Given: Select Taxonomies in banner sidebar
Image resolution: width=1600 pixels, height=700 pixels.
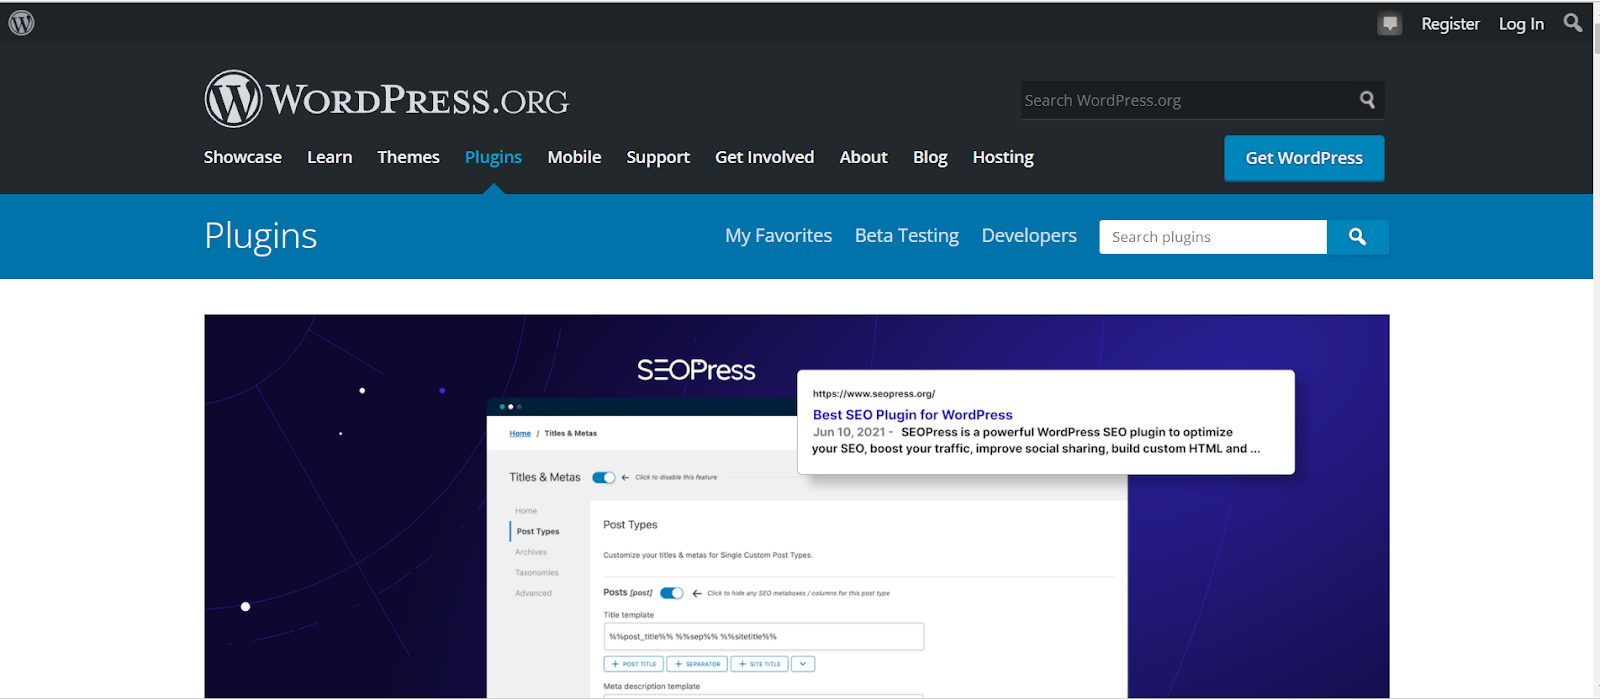Looking at the screenshot, I should [537, 573].
